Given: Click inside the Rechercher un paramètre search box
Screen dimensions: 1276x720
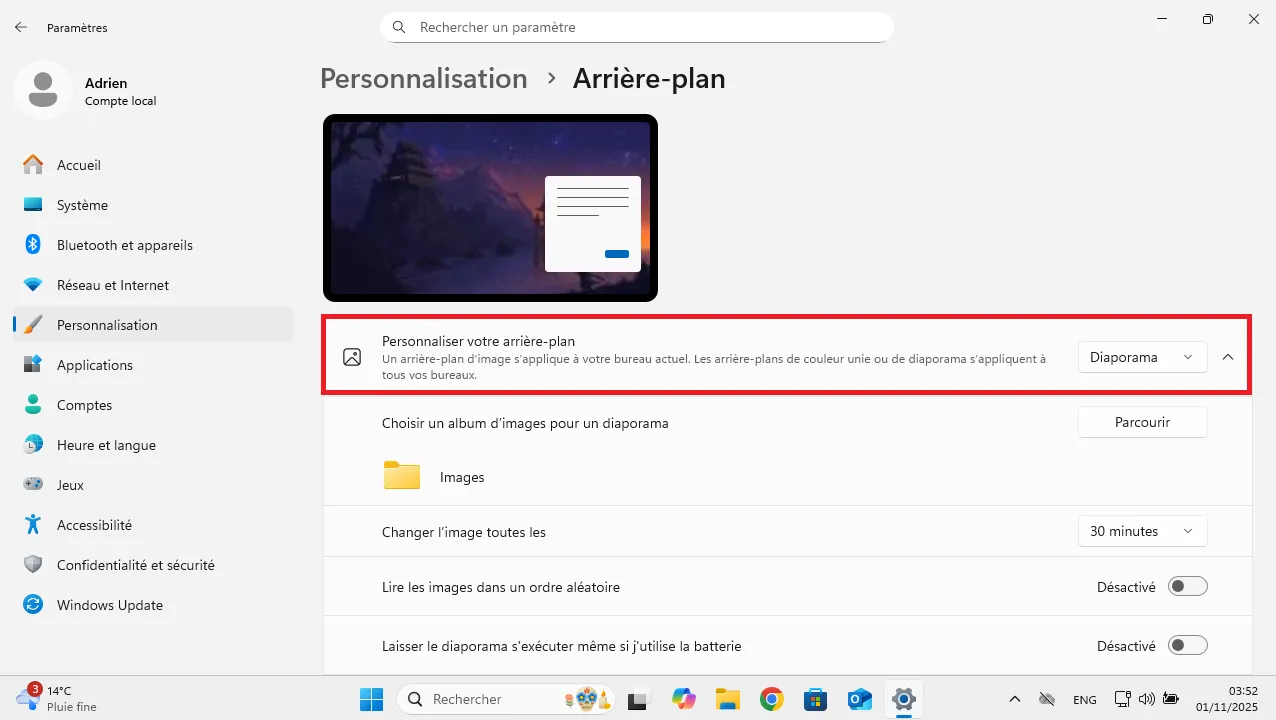Looking at the screenshot, I should 636,27.
